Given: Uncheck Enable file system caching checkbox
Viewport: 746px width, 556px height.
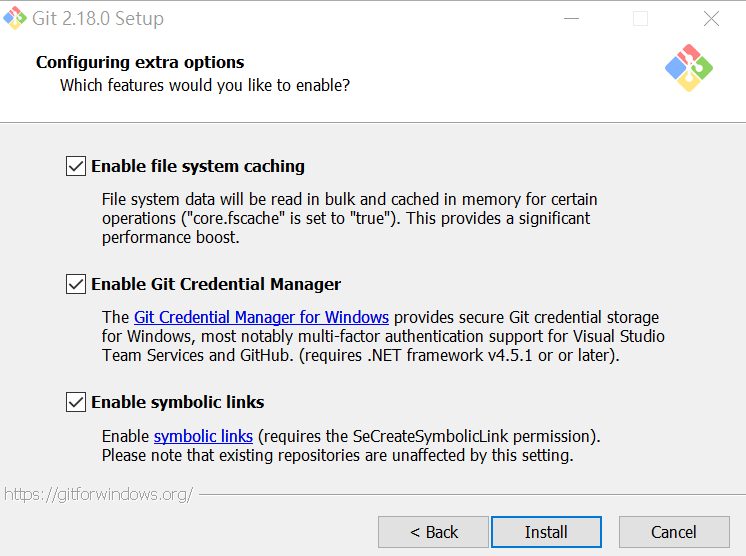Looking at the screenshot, I should (76, 166).
